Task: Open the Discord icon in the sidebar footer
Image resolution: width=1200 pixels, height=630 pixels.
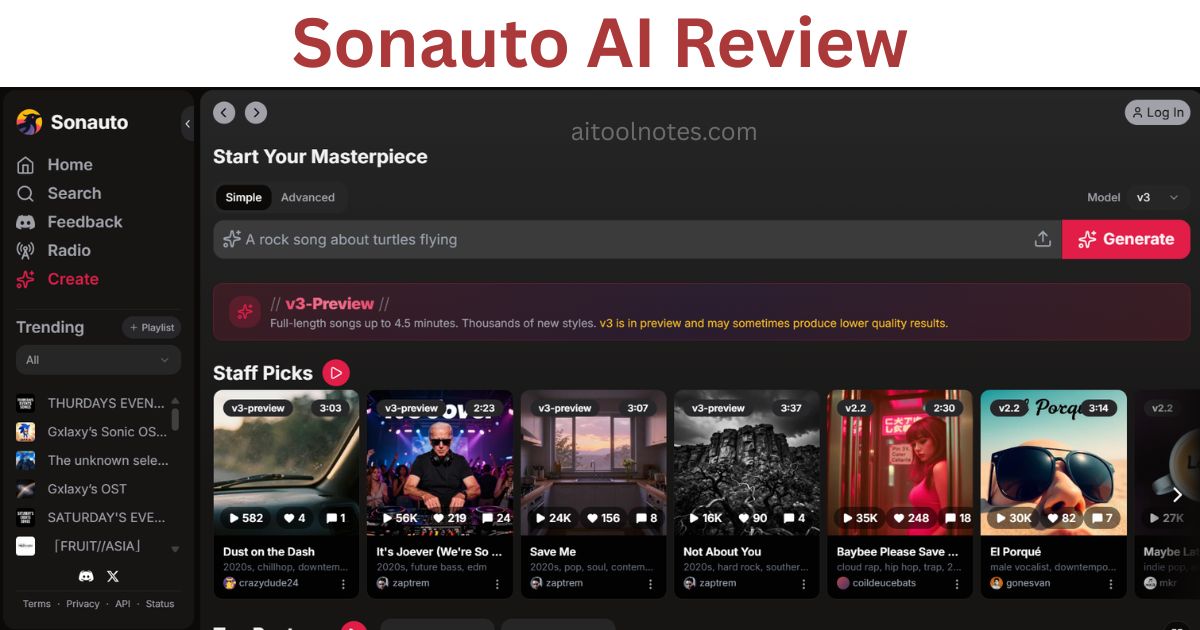Action: [86, 576]
